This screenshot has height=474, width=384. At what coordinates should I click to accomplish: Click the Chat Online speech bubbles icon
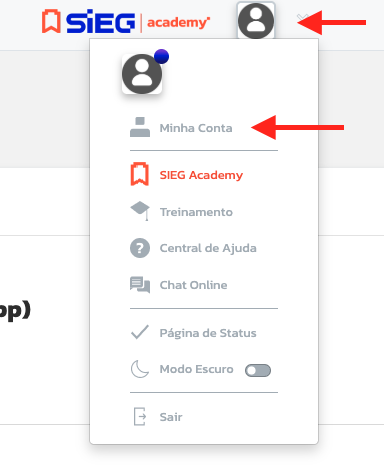tap(140, 285)
